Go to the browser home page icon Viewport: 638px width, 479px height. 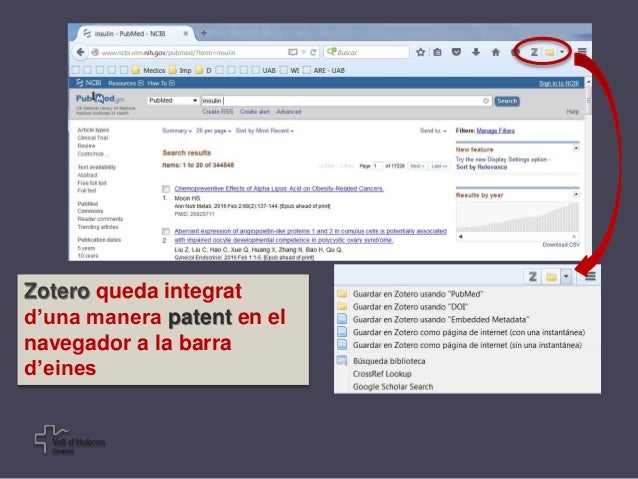[x=496, y=52]
